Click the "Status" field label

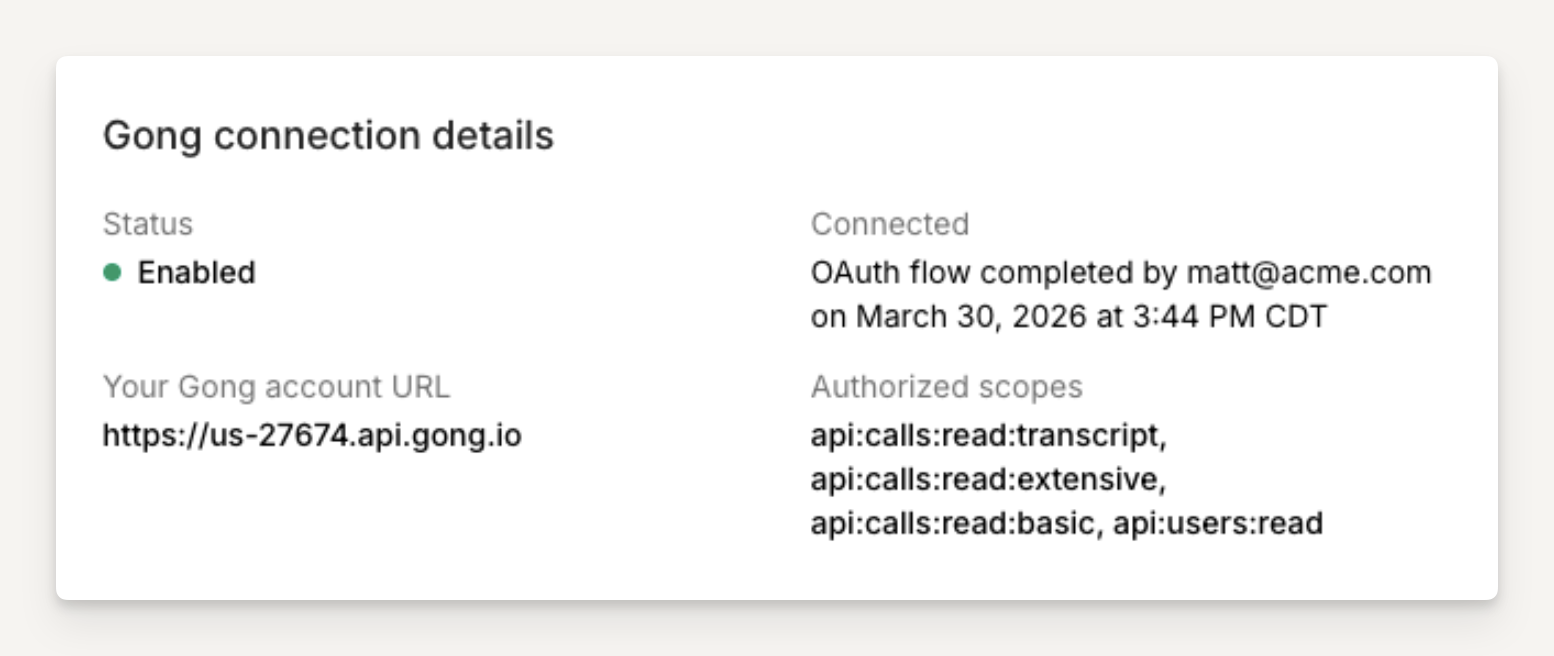(147, 224)
